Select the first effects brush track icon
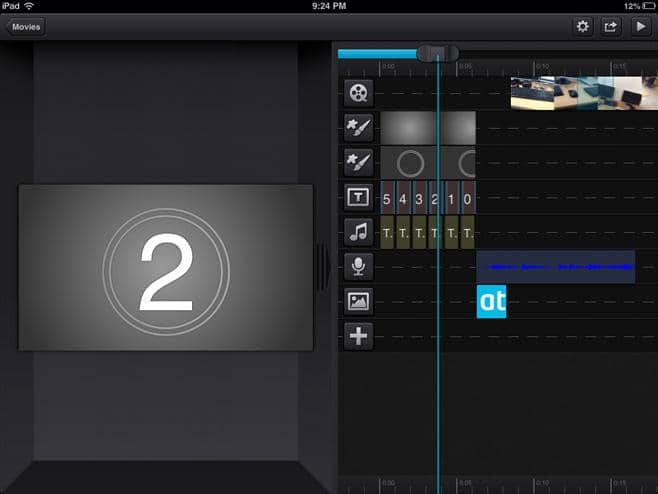The height and width of the screenshot is (494, 658). [x=358, y=128]
